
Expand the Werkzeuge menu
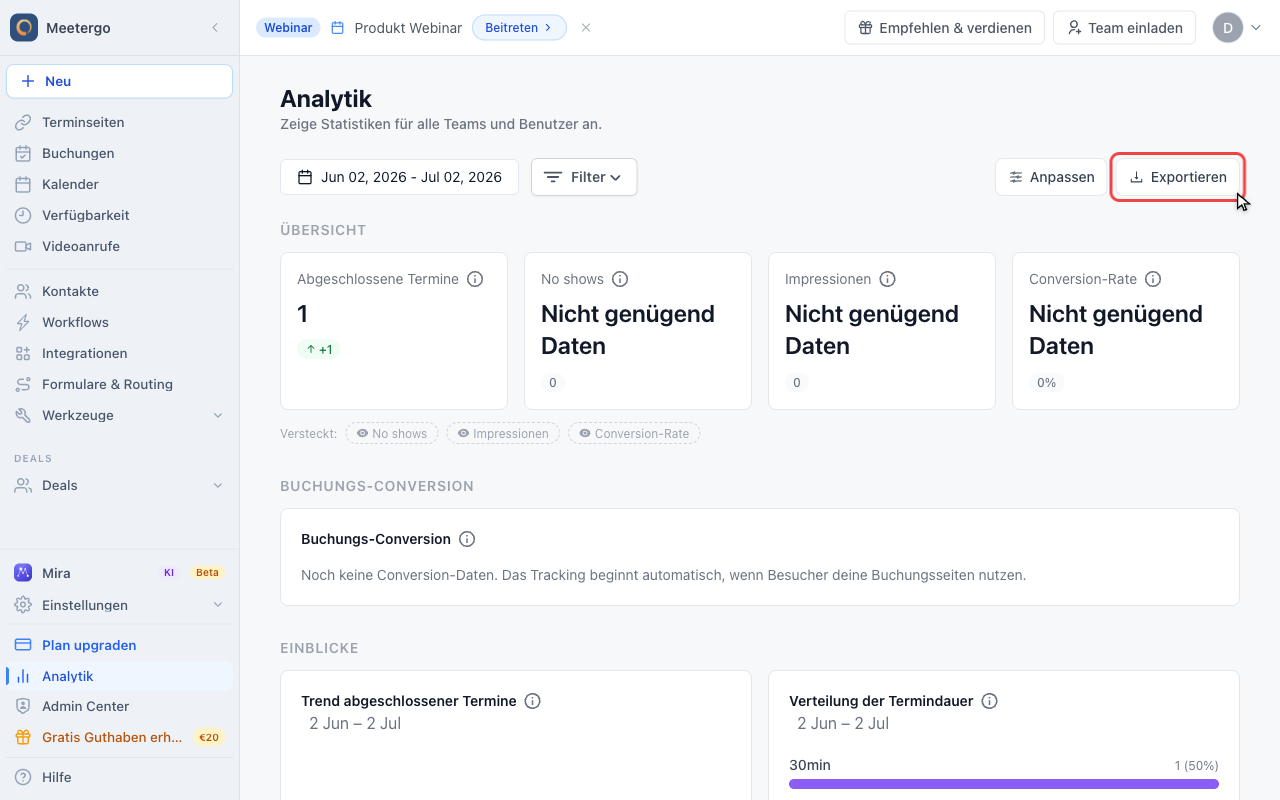(x=218, y=415)
